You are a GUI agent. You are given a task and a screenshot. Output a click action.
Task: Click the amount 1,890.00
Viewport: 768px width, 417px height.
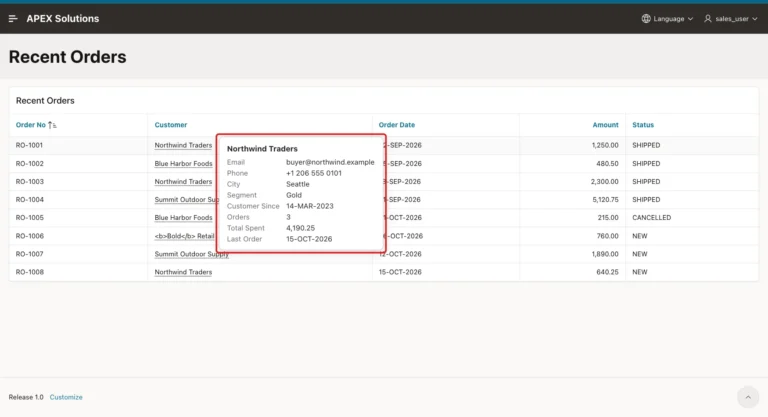coord(605,254)
